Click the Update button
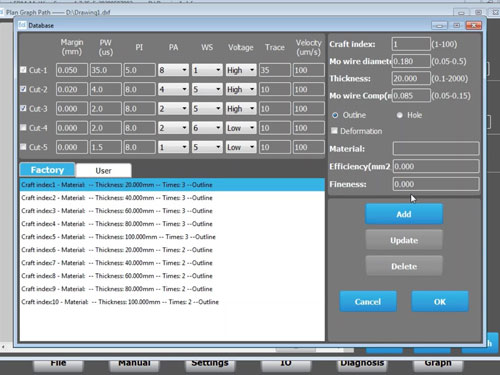Image resolution: width=500 pixels, height=375 pixels. pos(404,240)
